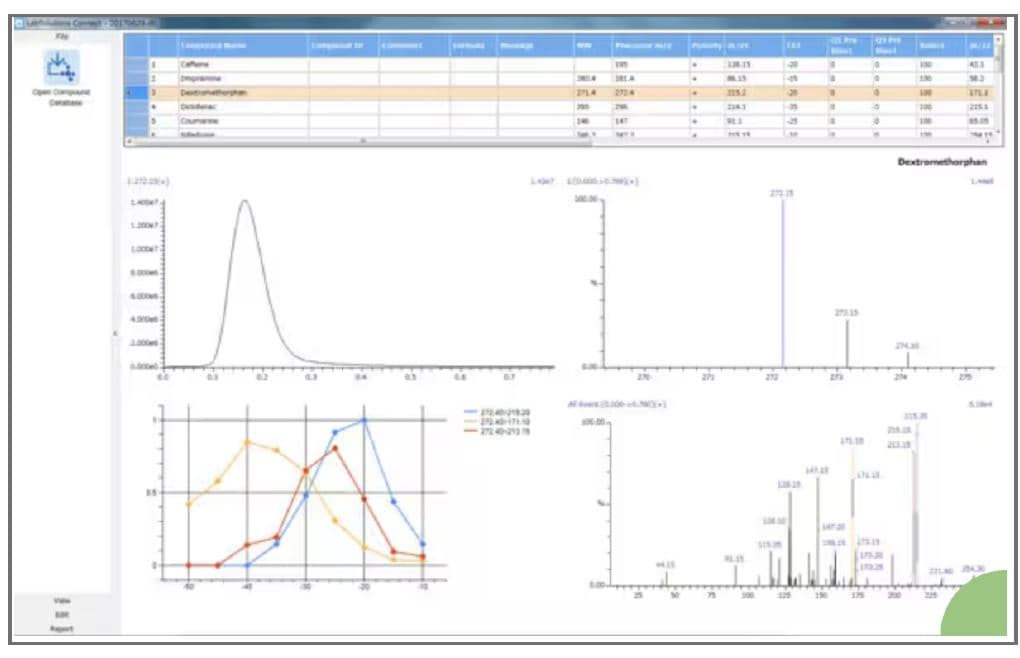Click the 273.15 isotope peak label

[x=846, y=313]
